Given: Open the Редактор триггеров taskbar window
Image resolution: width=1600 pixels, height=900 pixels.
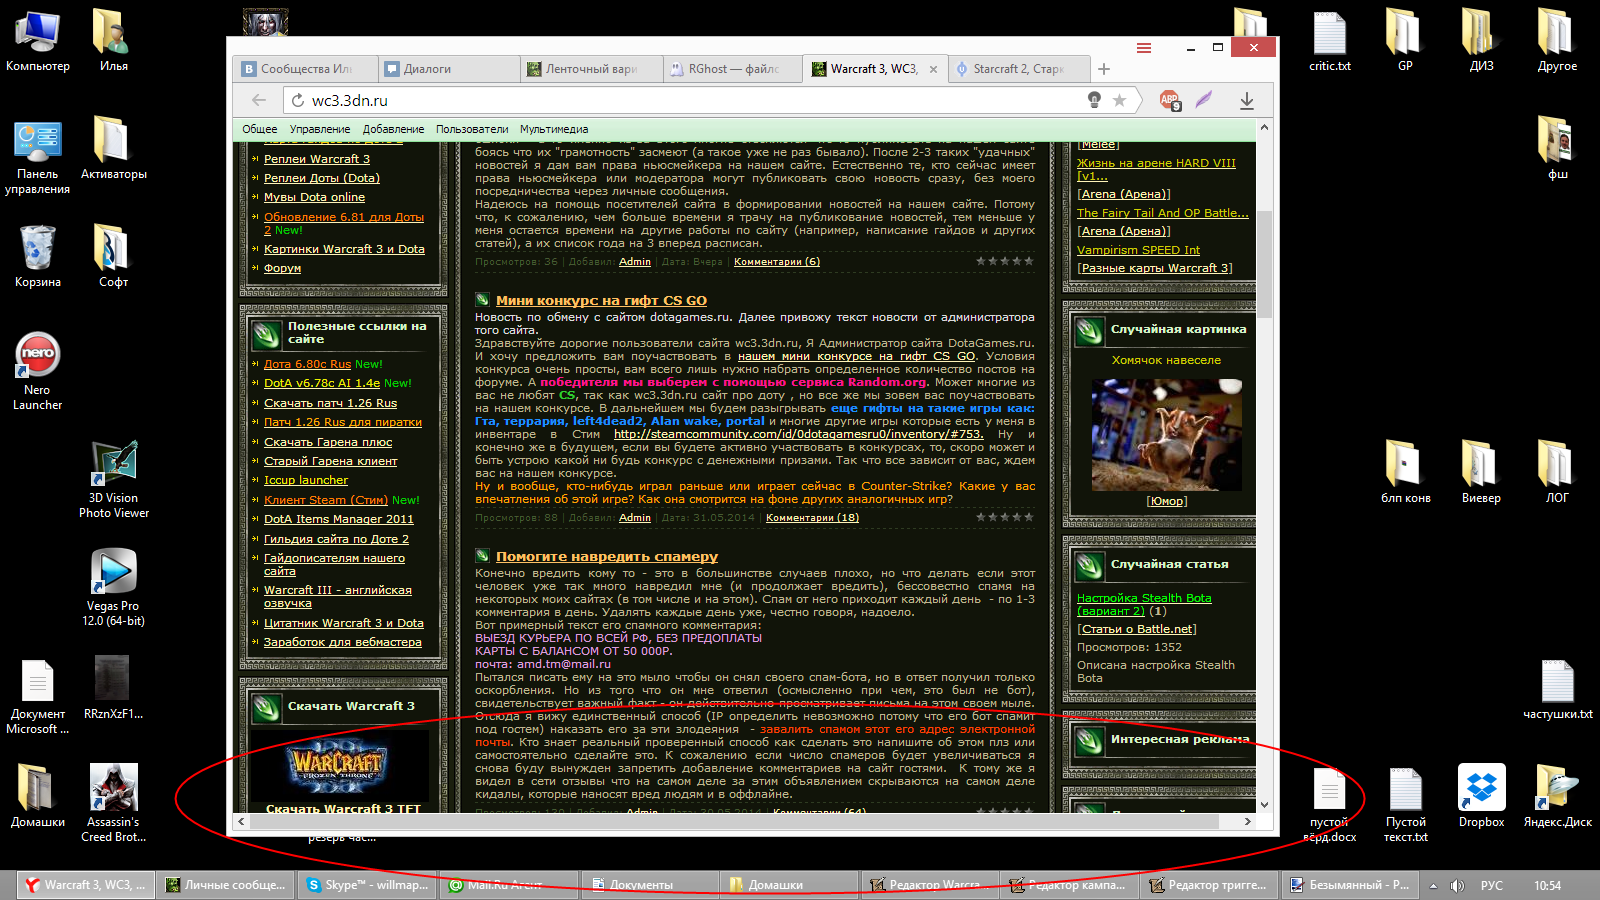Looking at the screenshot, I should [x=1209, y=885].
